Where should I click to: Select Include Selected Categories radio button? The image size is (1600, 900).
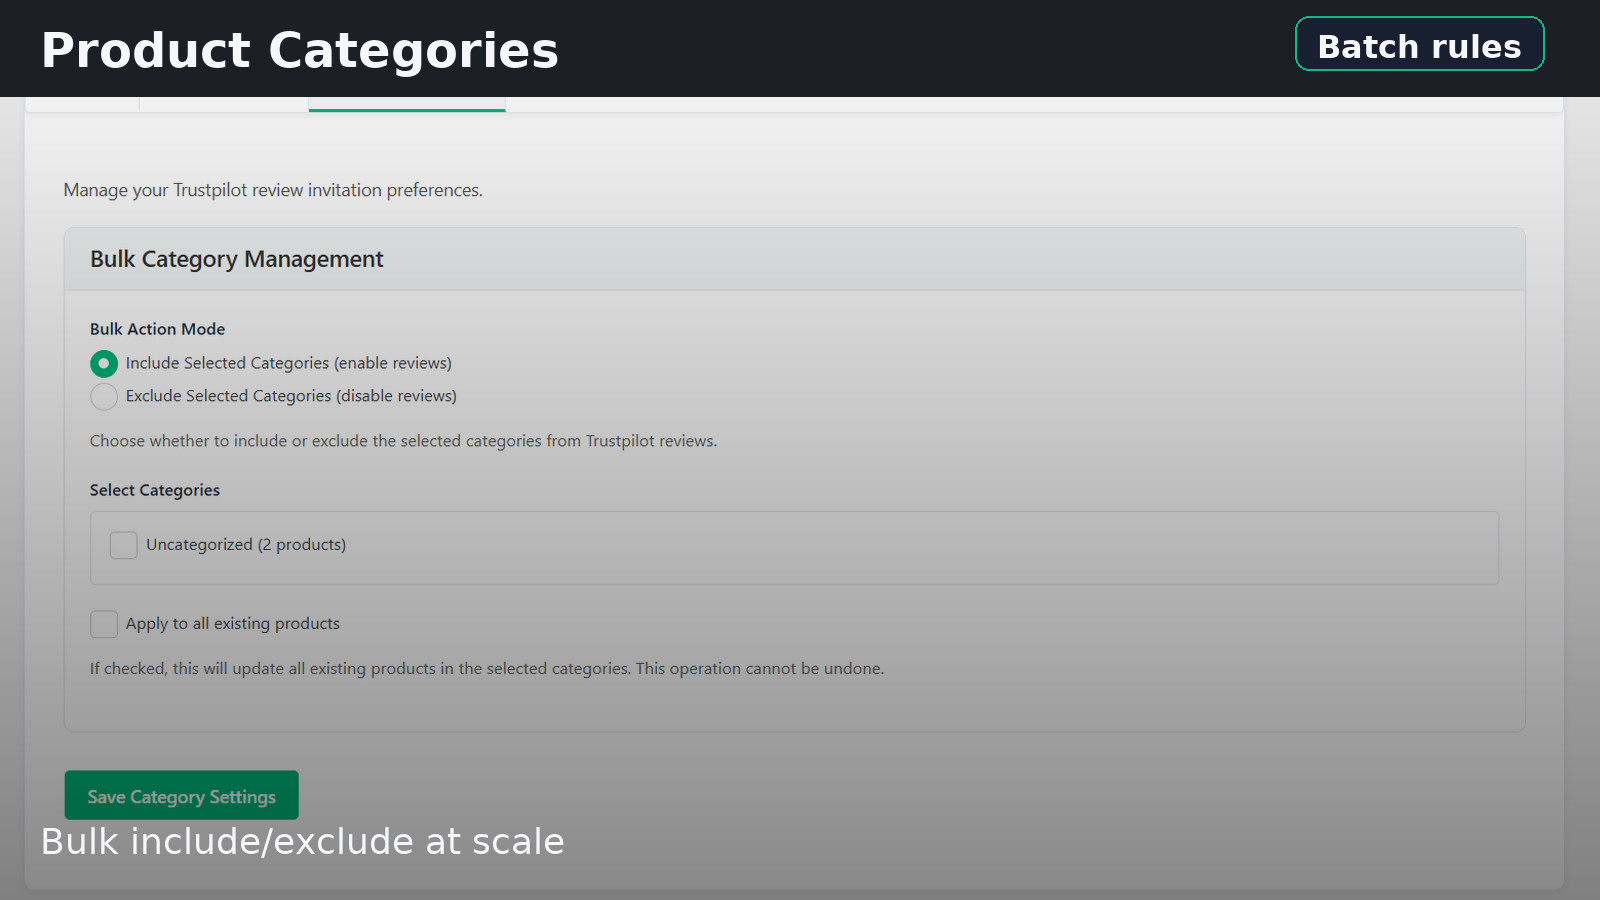click(x=104, y=363)
